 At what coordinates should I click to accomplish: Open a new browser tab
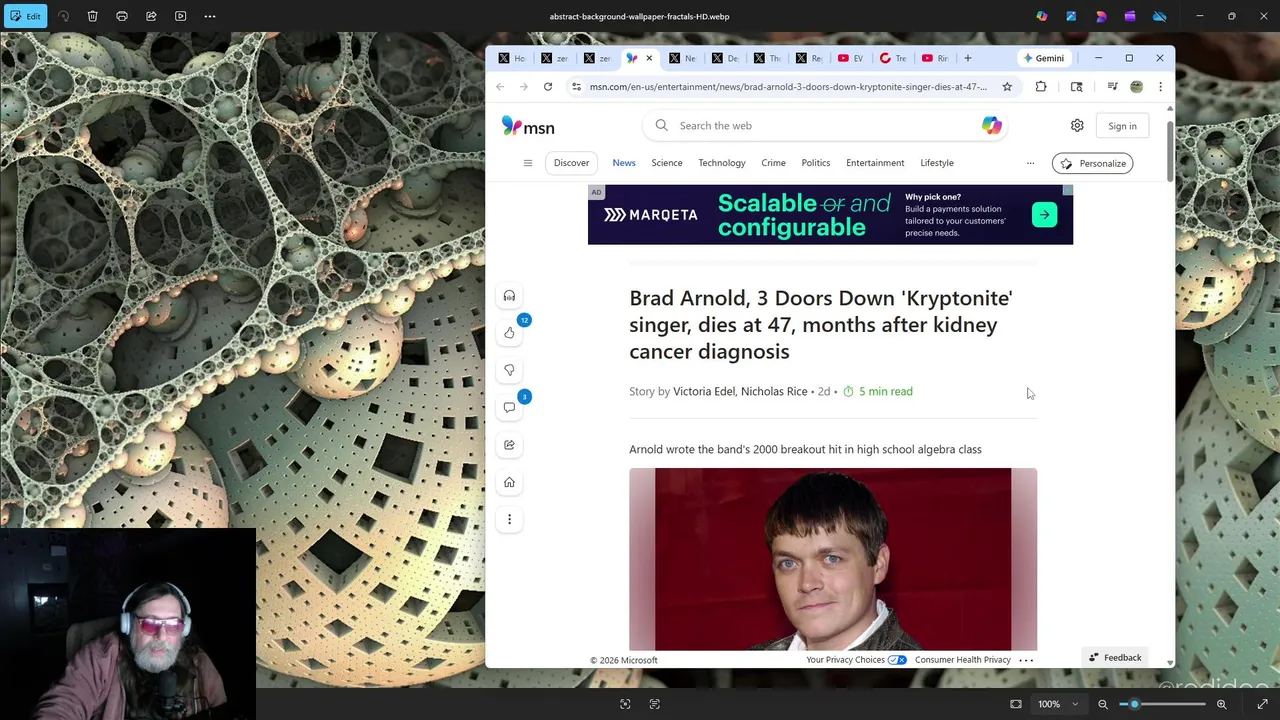coord(967,58)
